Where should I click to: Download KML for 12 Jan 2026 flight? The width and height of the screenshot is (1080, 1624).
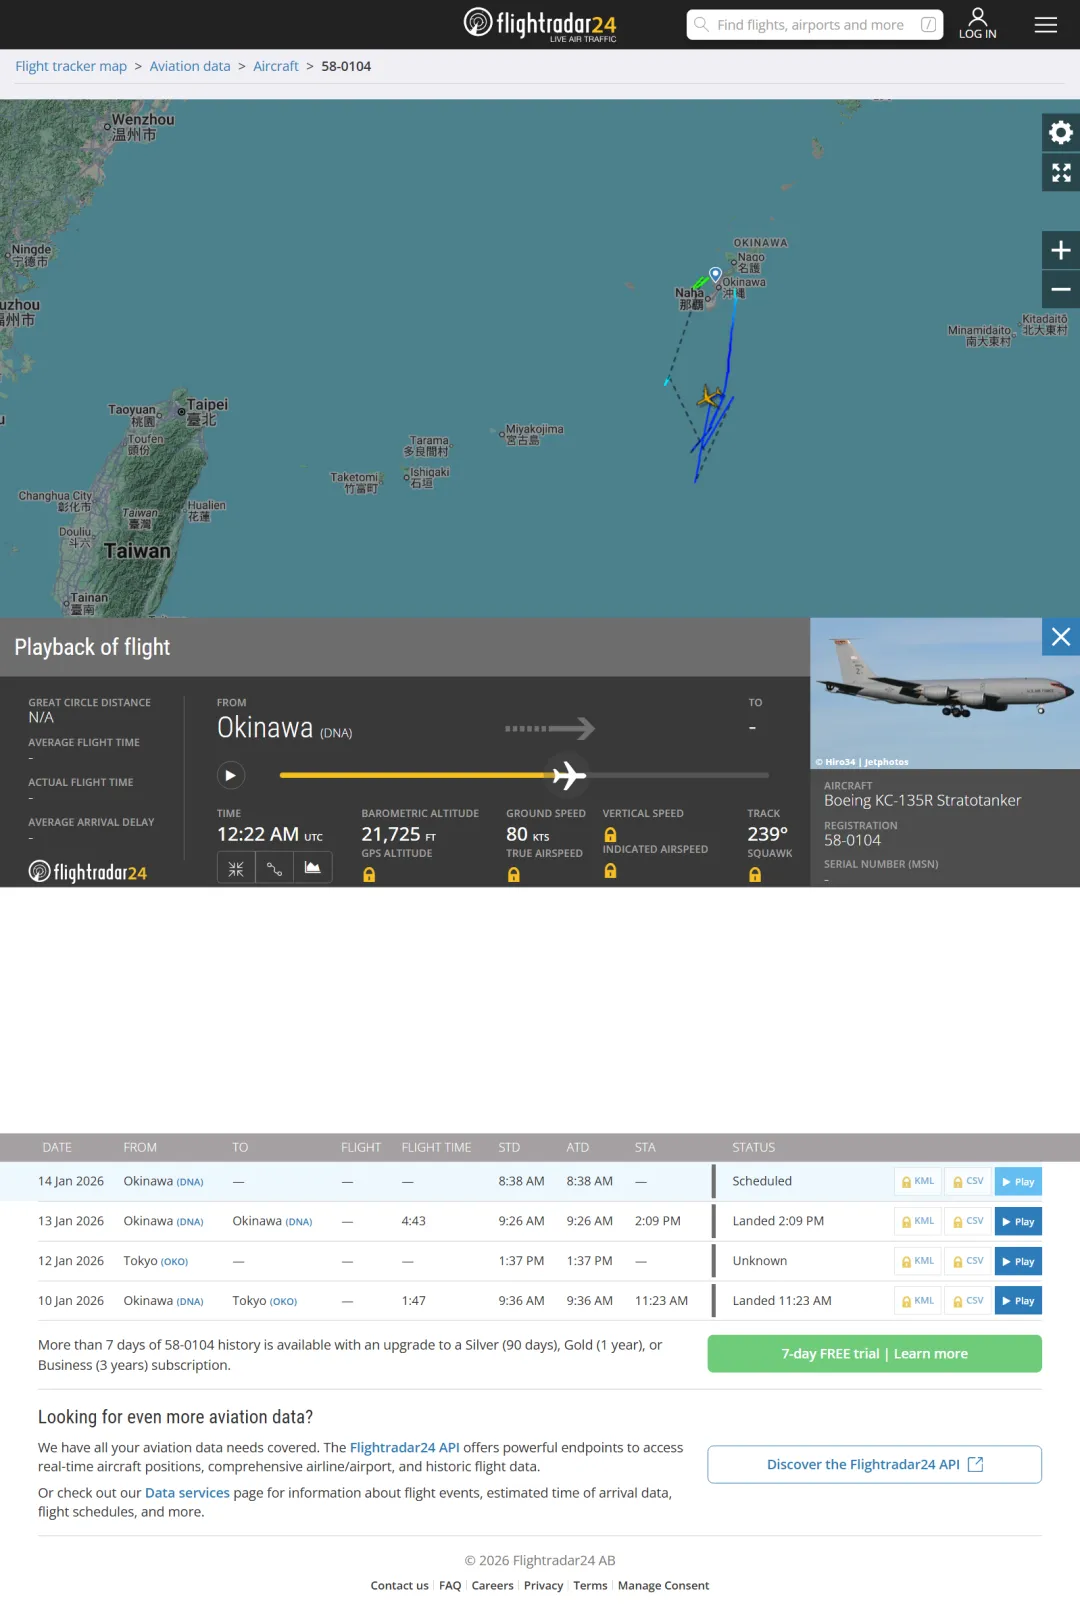click(918, 1261)
